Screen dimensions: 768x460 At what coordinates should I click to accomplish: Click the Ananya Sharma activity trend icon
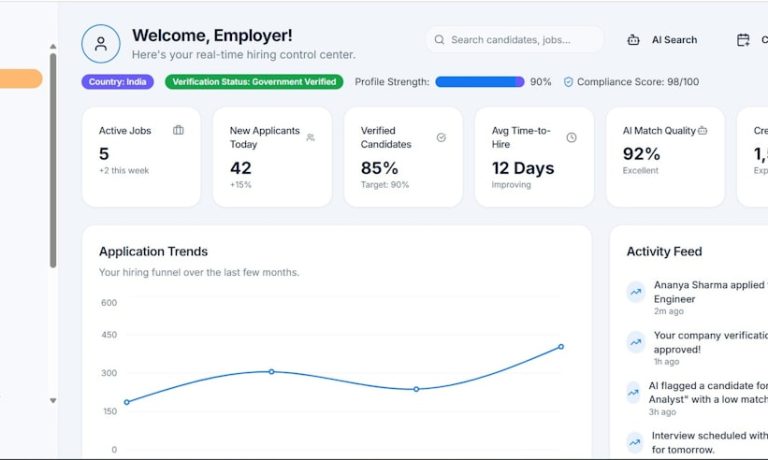(x=635, y=292)
